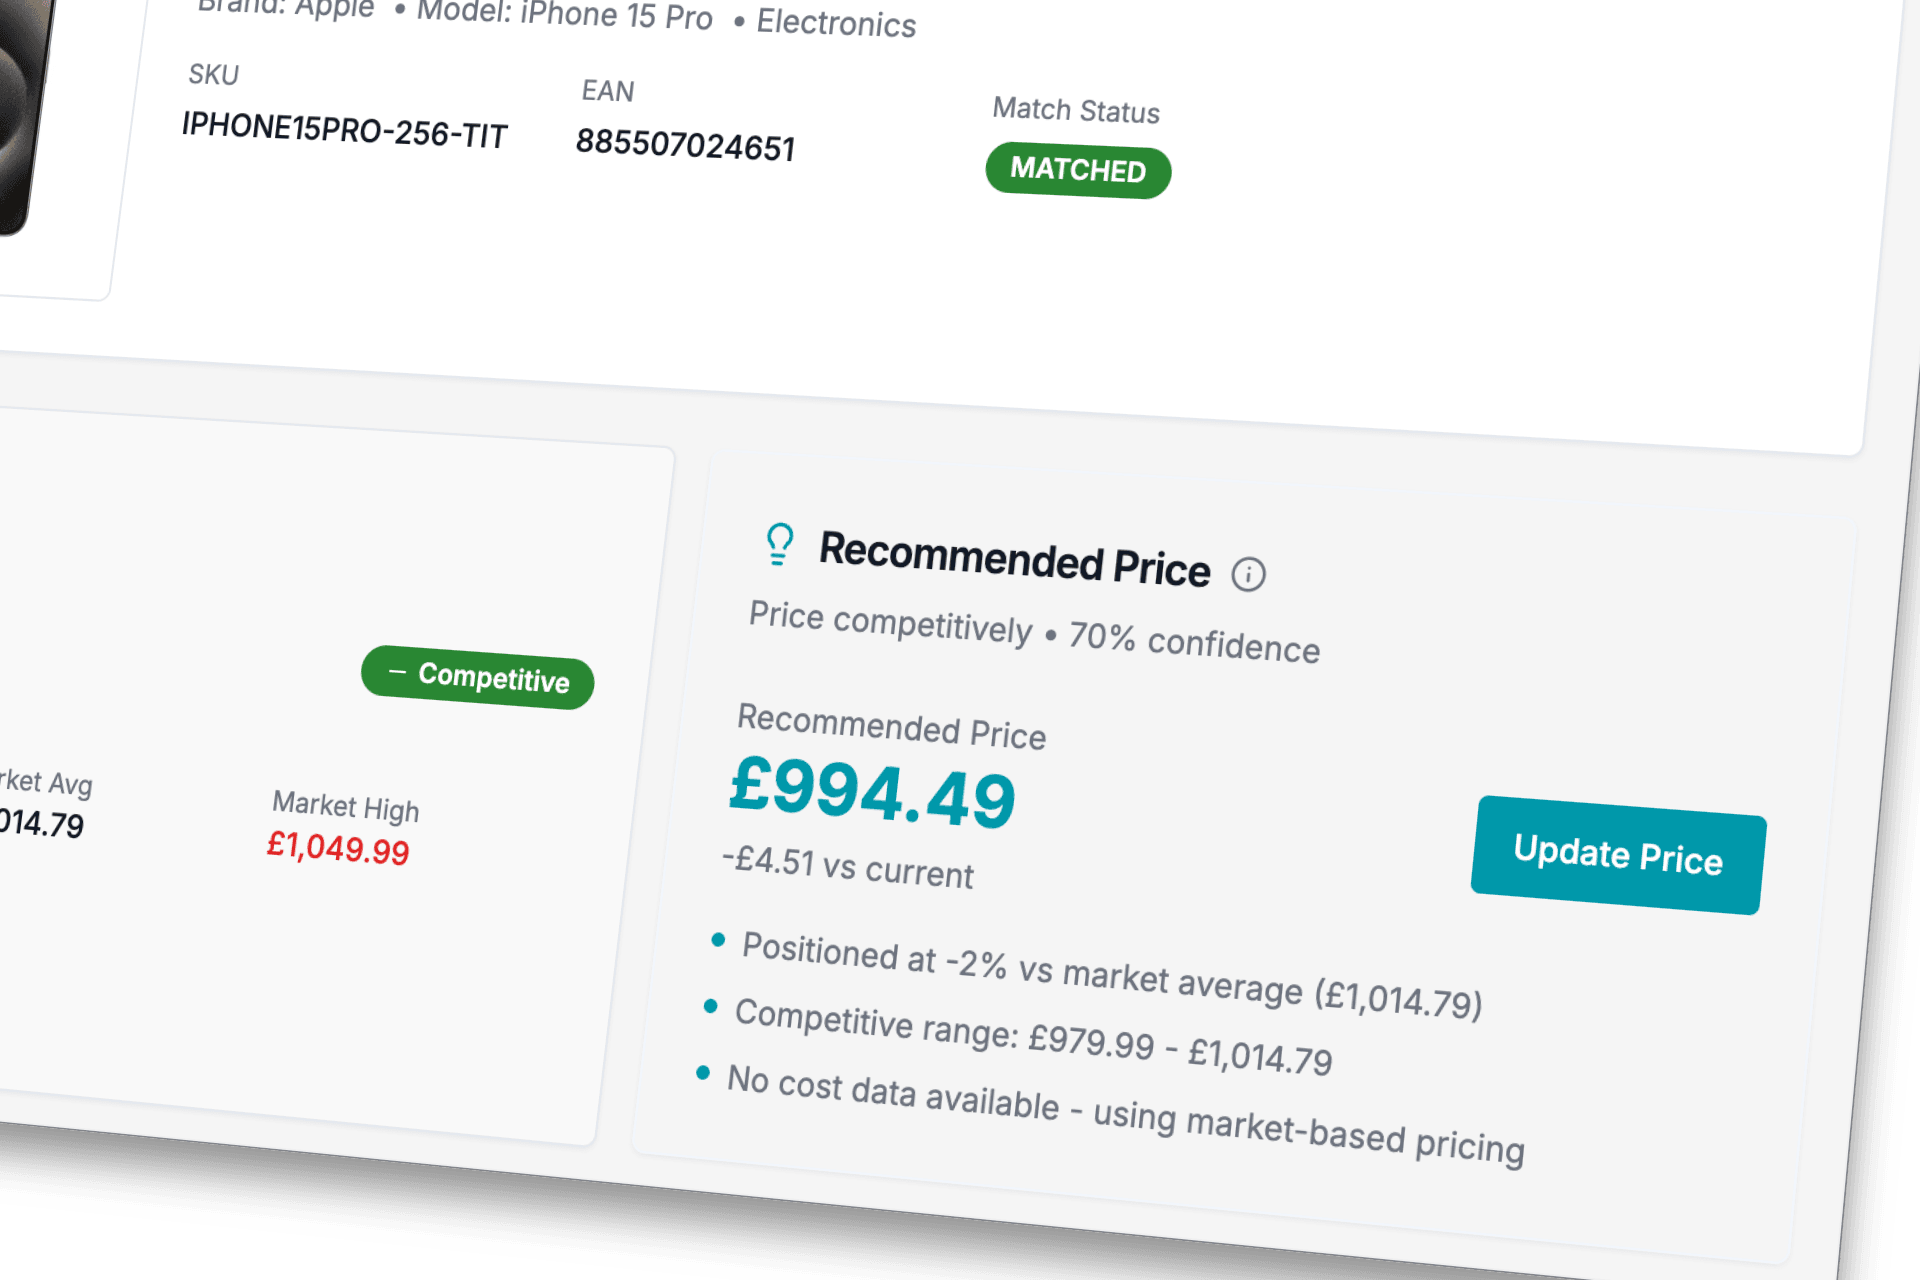
Task: Toggle the Competitive pricing status pill
Action: pos(477,679)
